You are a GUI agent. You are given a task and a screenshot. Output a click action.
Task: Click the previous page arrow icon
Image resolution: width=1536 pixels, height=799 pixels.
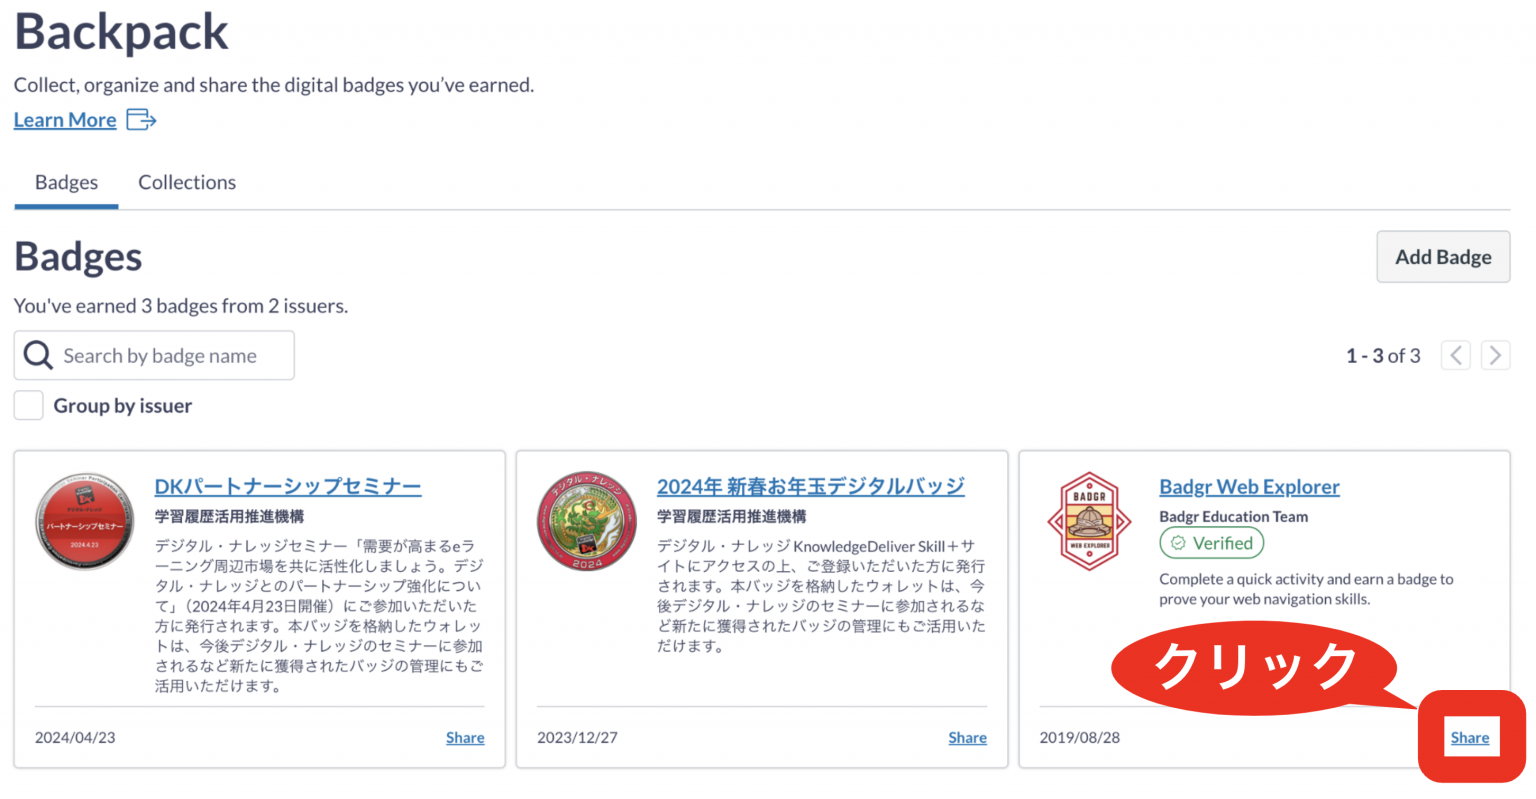coord(1456,355)
